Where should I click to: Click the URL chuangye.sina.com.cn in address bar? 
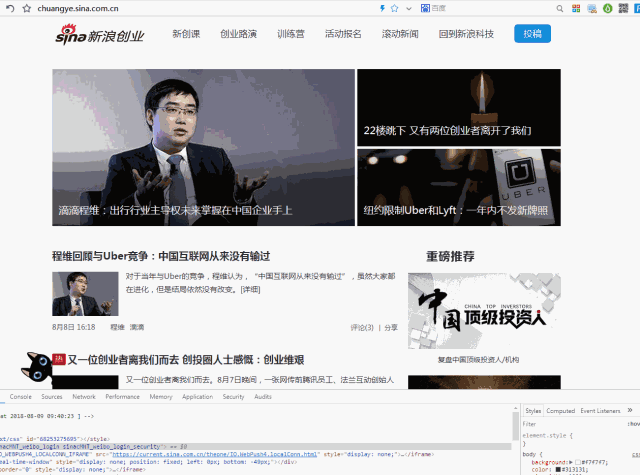pyautogui.click(x=78, y=8)
